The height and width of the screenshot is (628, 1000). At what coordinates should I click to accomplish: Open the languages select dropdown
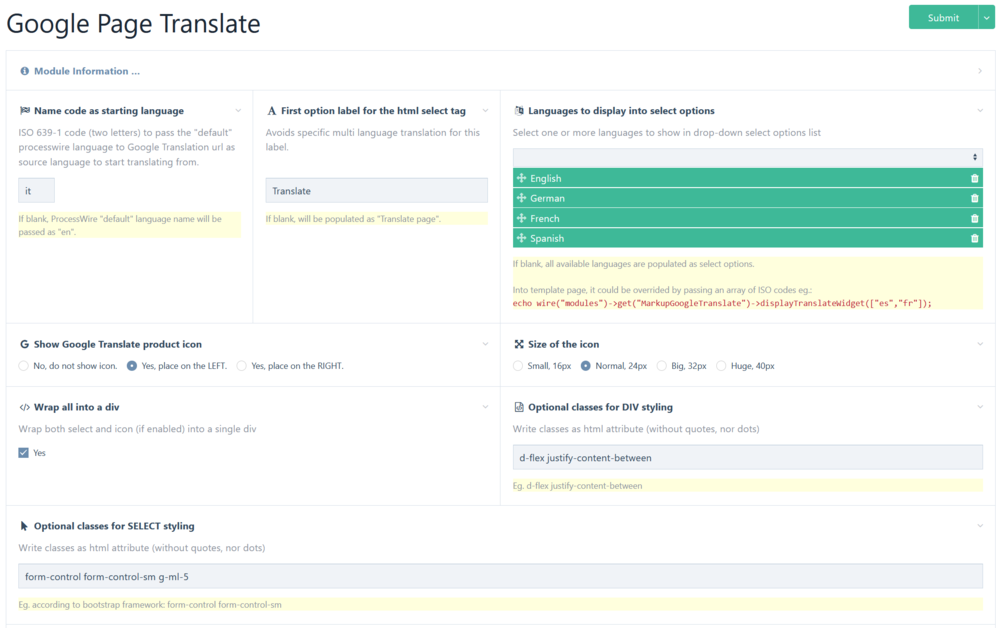(x=747, y=157)
